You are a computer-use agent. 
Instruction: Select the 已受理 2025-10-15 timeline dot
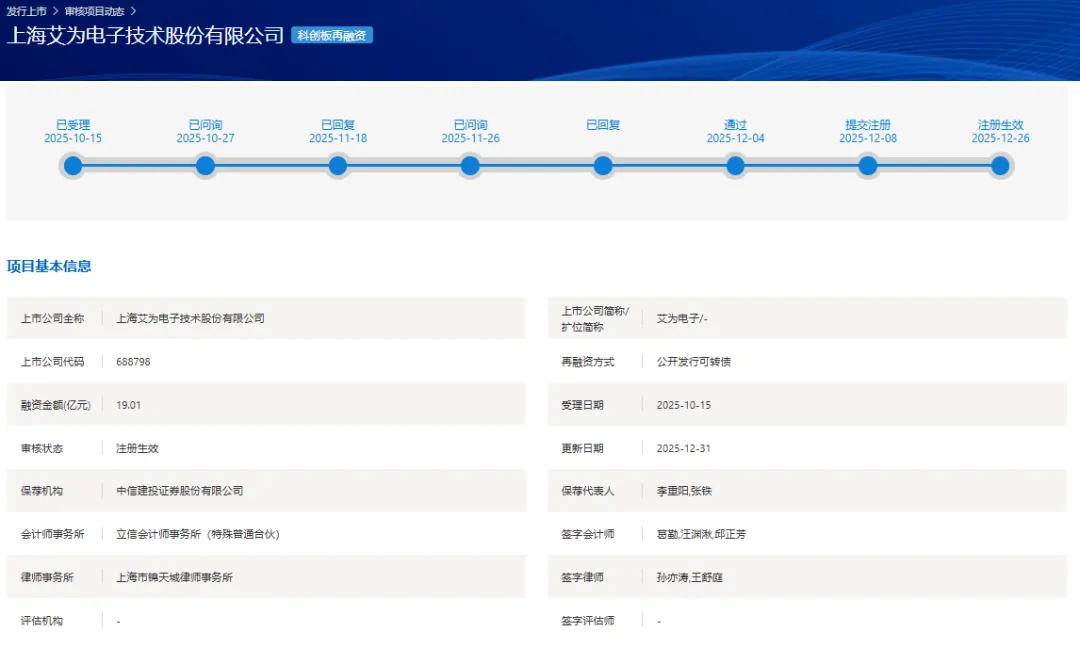(73, 166)
